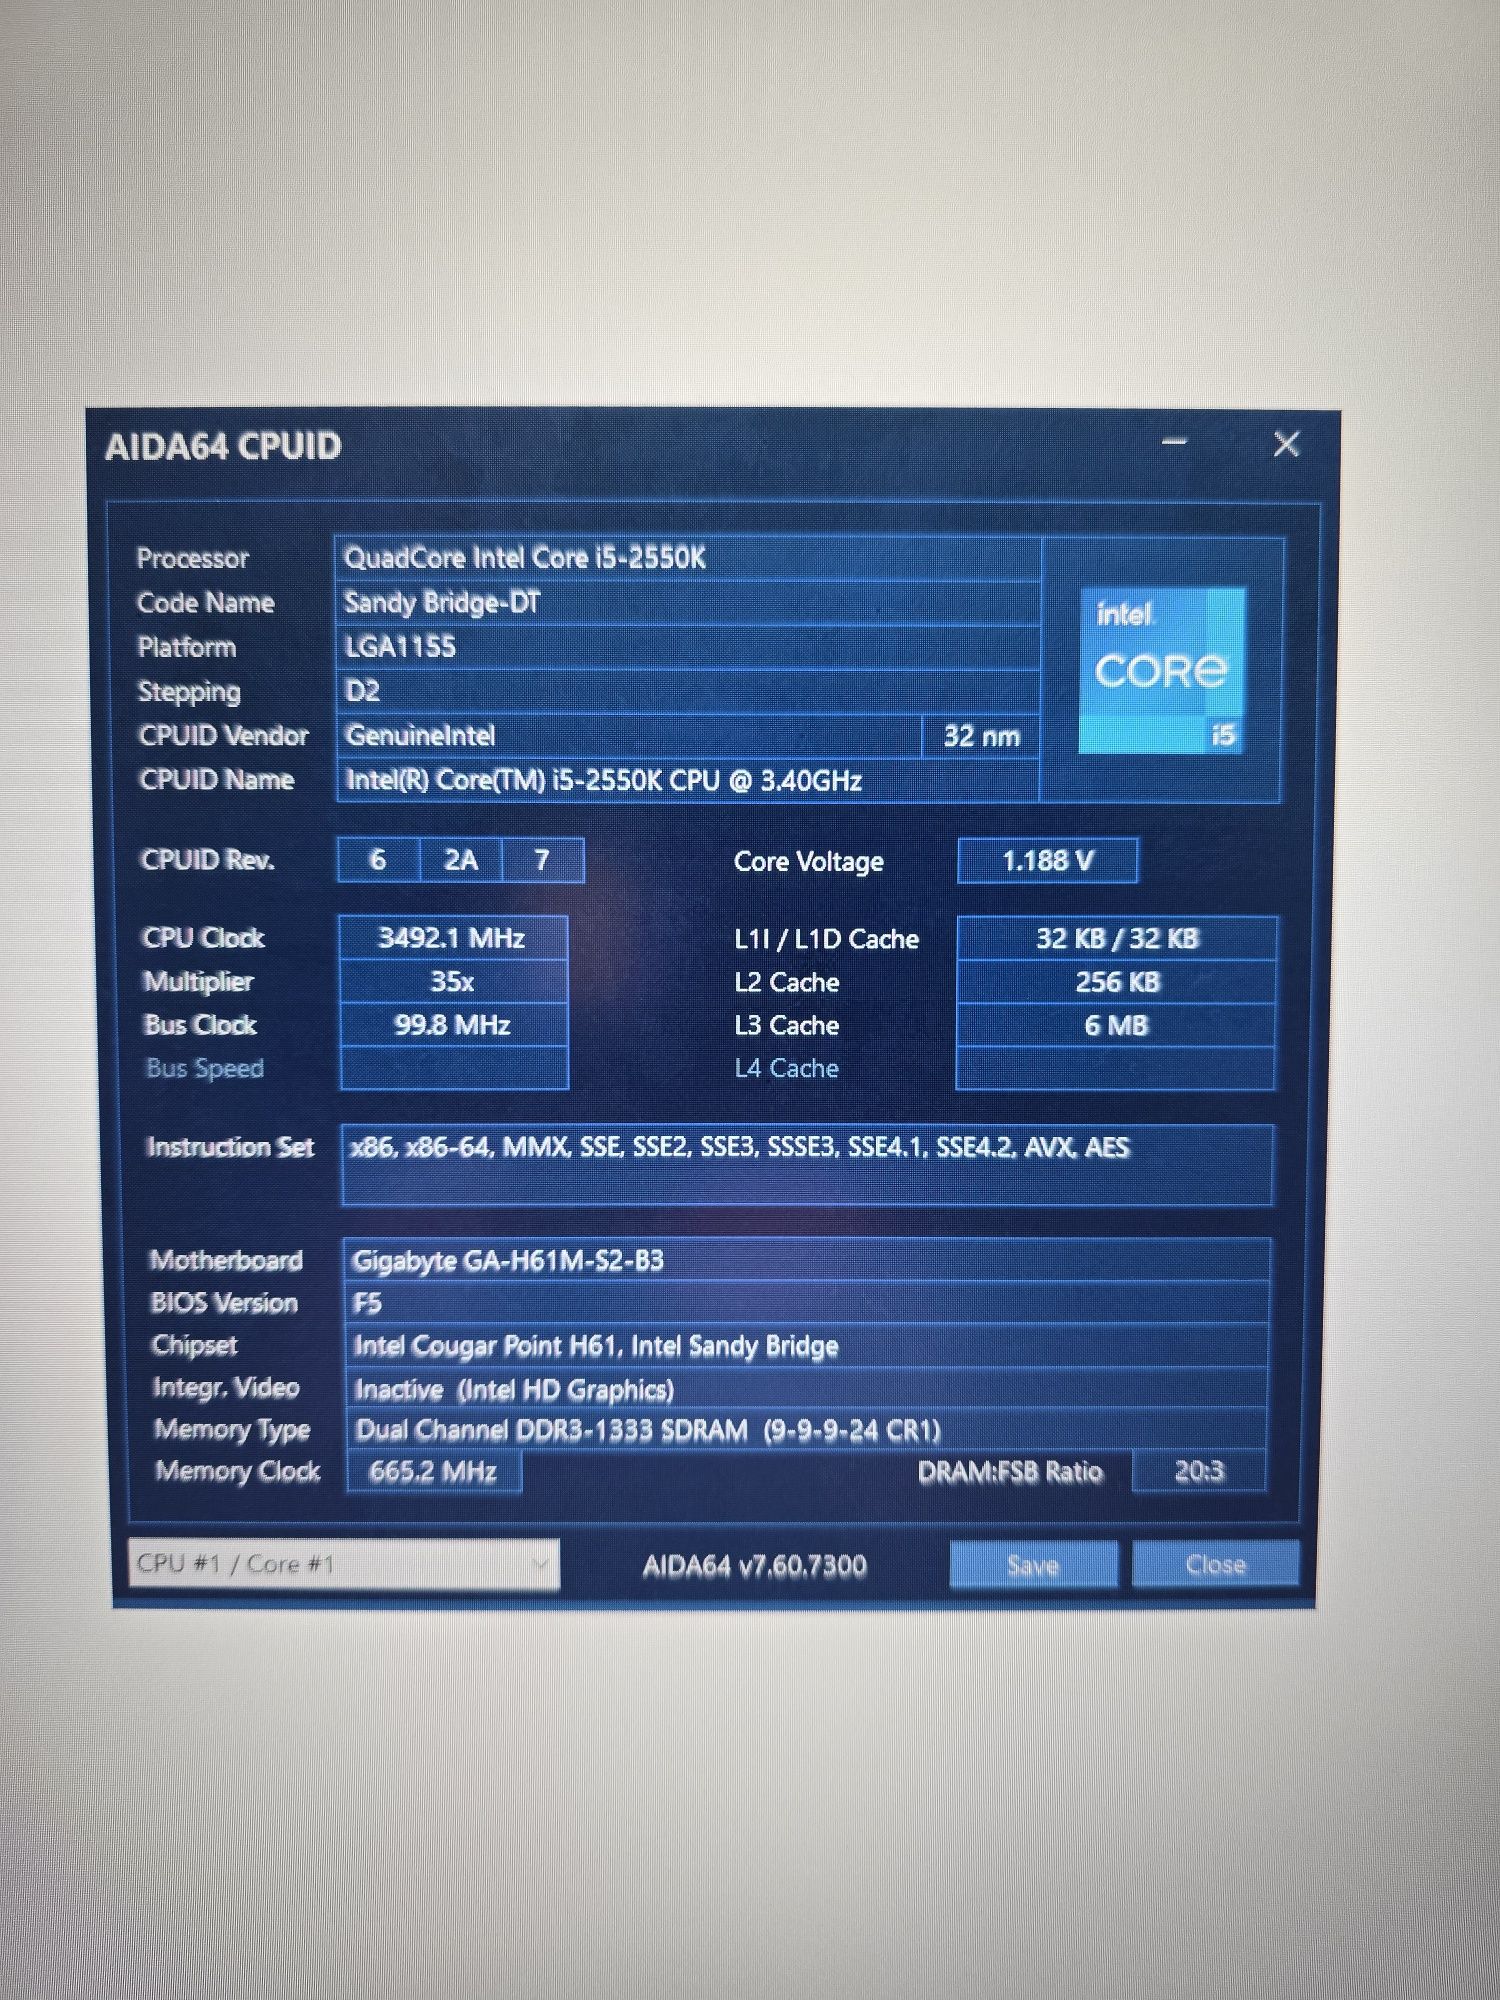The width and height of the screenshot is (1500, 2000).
Task: Click the CPUID vendor GenuineIntel
Action: [x=628, y=736]
